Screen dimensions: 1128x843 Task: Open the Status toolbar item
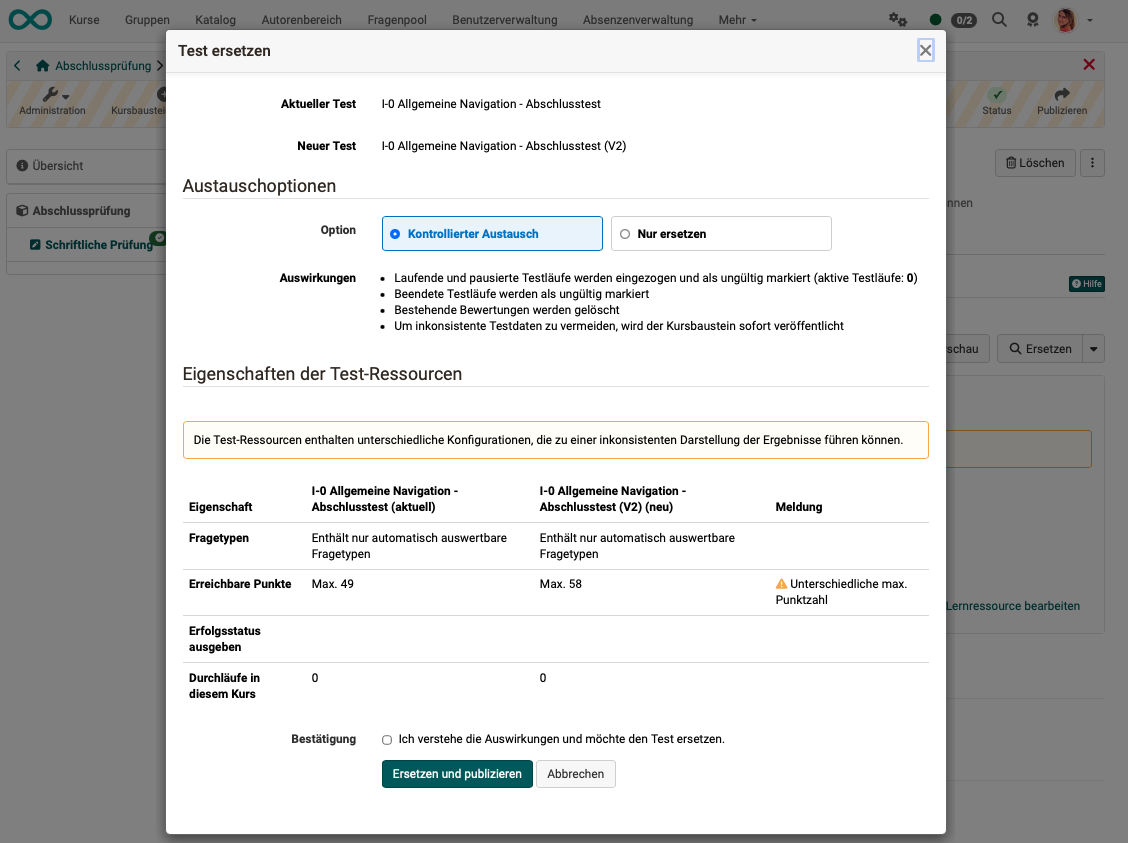(996, 101)
